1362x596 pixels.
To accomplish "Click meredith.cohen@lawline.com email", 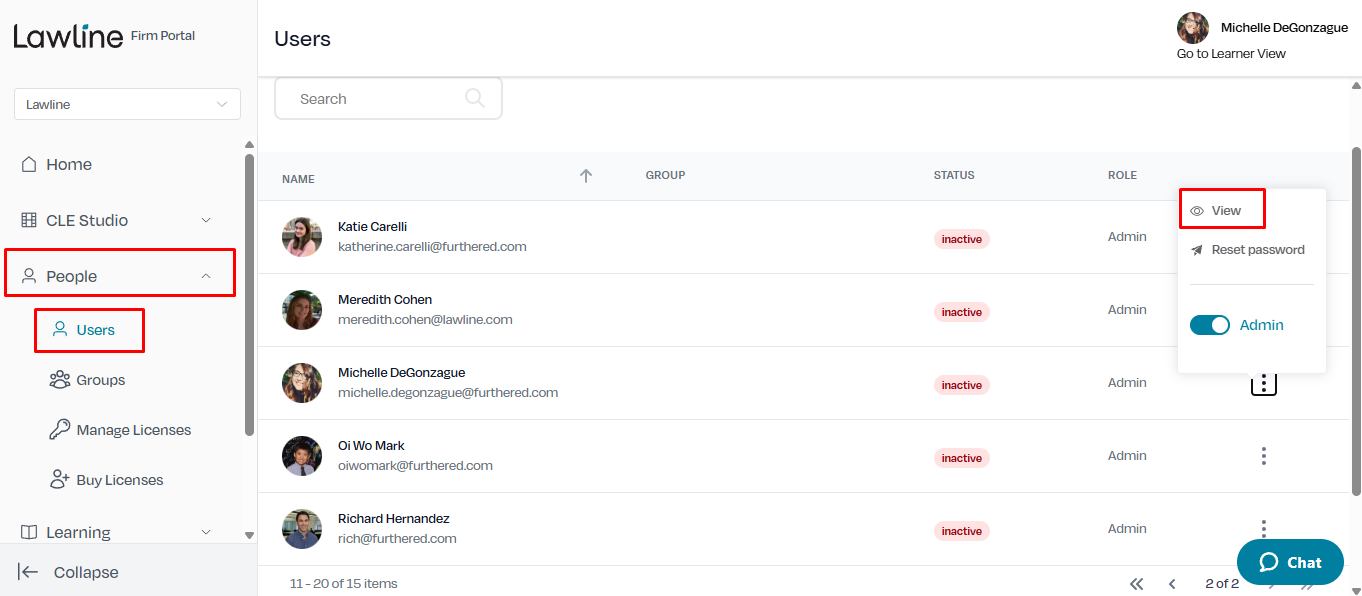I will 425,320.
